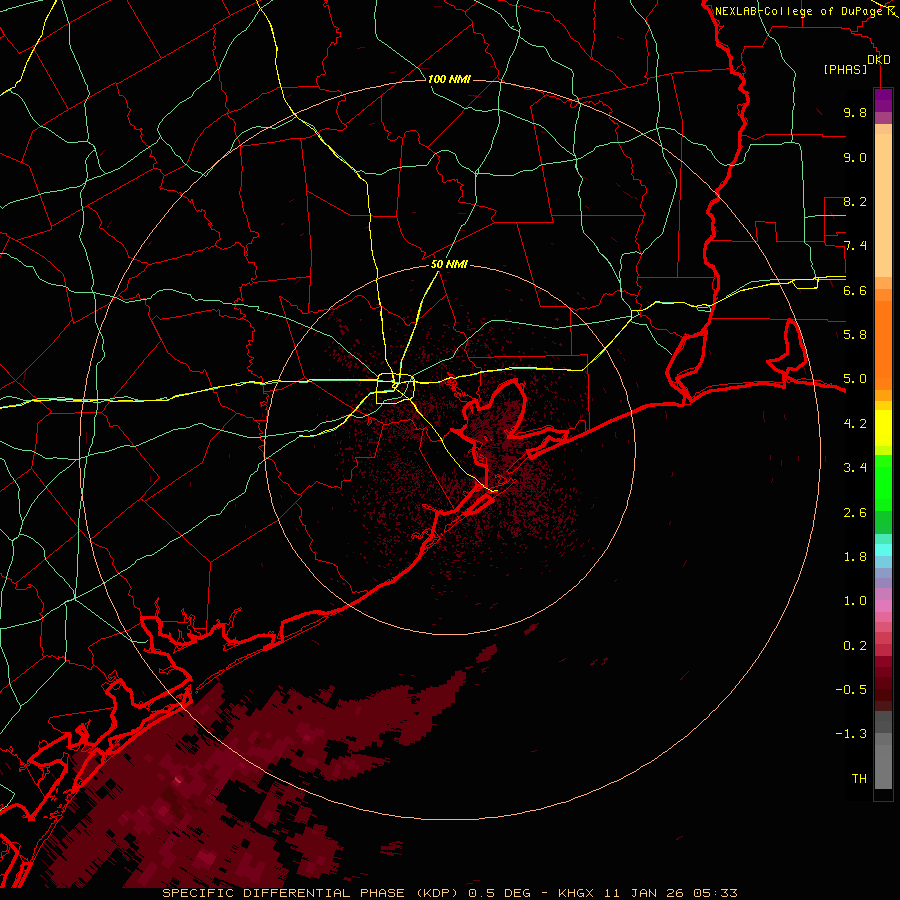
Task: Click the cyan segment of the color scale
Action: (883, 550)
